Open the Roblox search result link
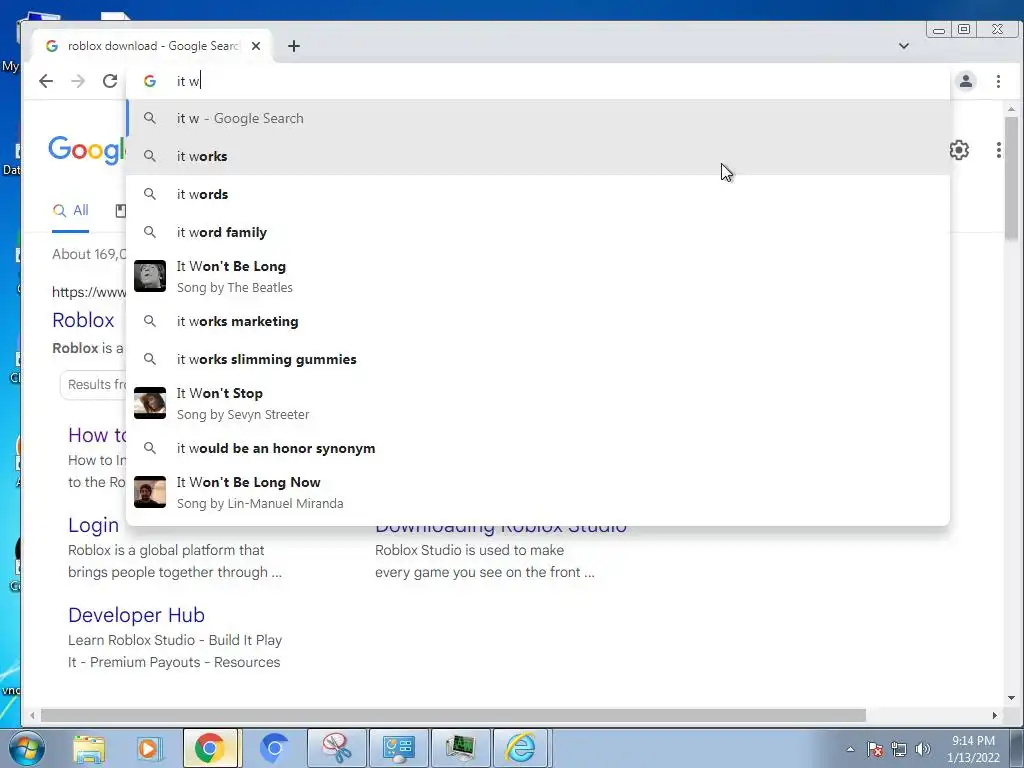The image size is (1024, 768). [x=83, y=320]
